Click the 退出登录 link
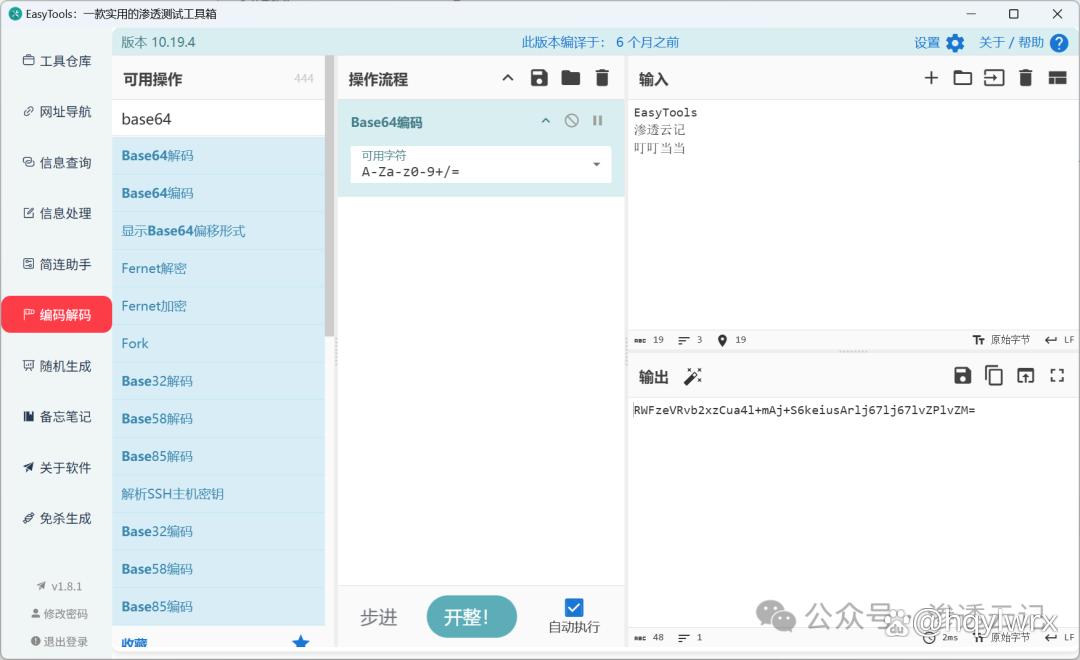Viewport: 1080px width, 660px height. click(59, 641)
